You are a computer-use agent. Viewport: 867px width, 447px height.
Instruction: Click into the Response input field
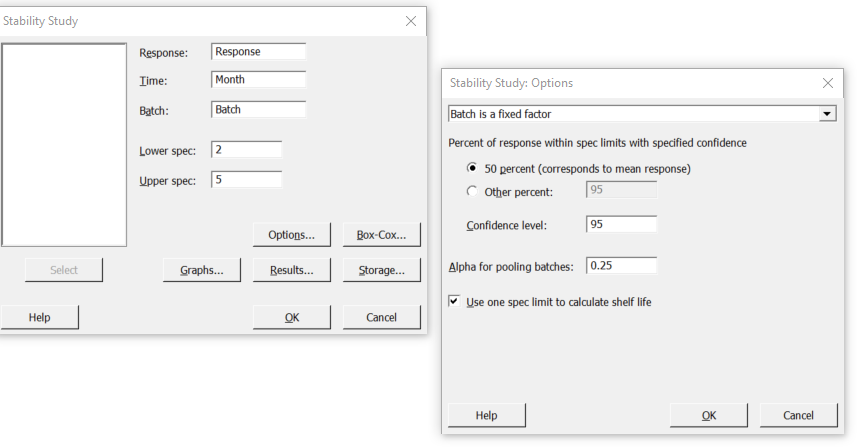tap(258, 51)
